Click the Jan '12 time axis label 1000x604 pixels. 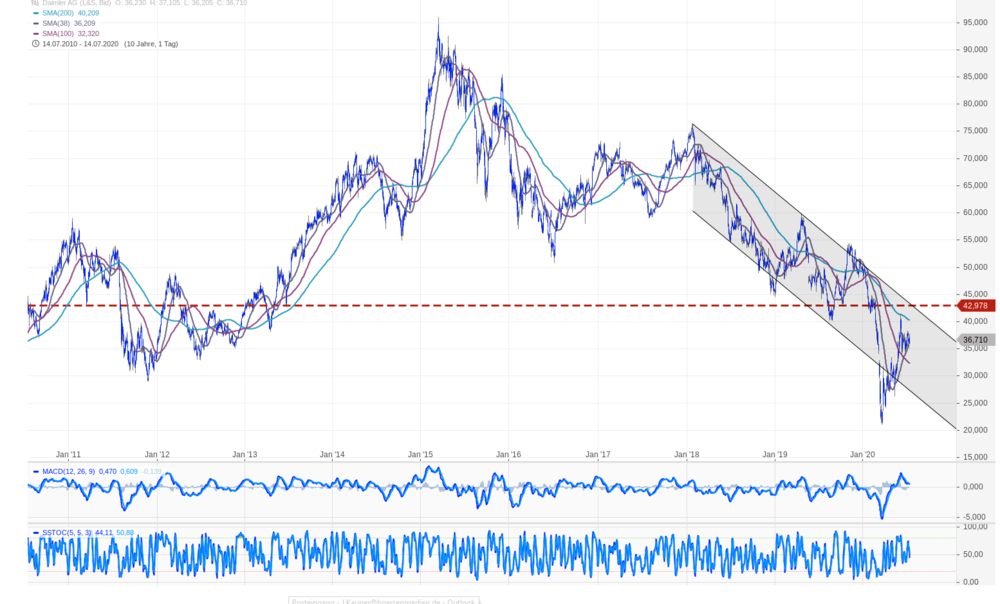157,455
